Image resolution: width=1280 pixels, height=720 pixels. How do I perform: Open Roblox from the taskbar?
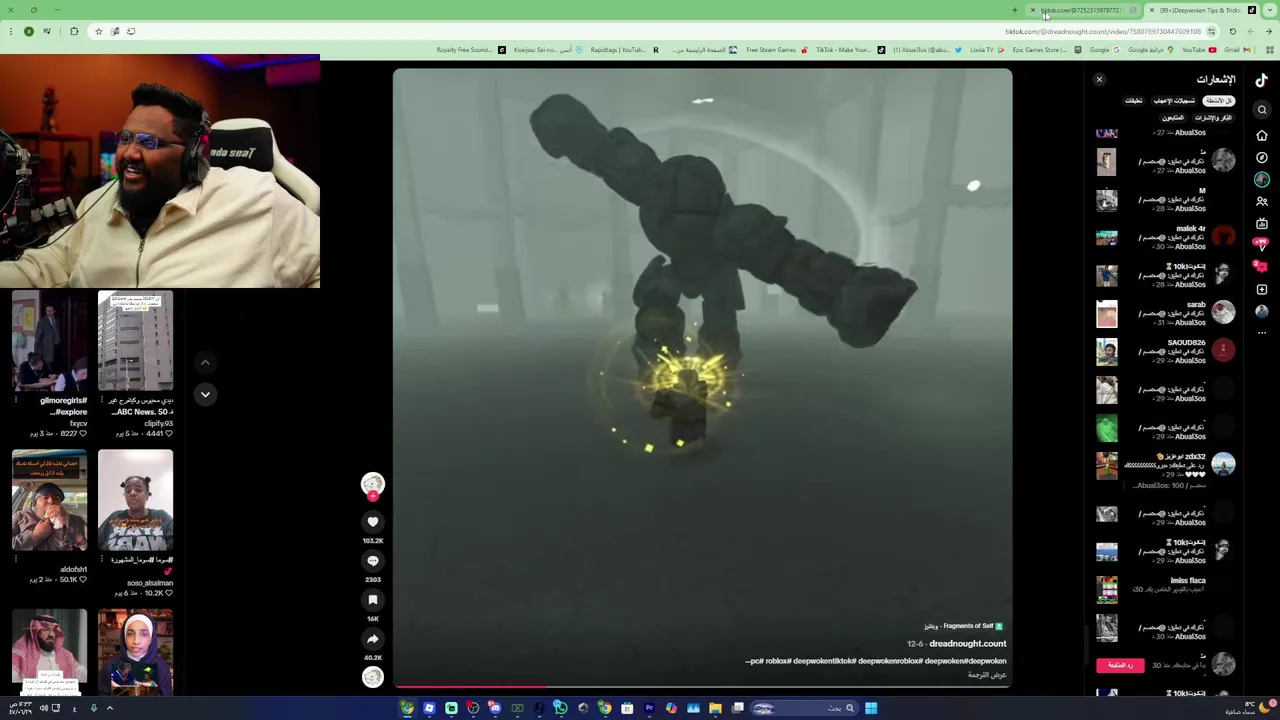pos(429,708)
